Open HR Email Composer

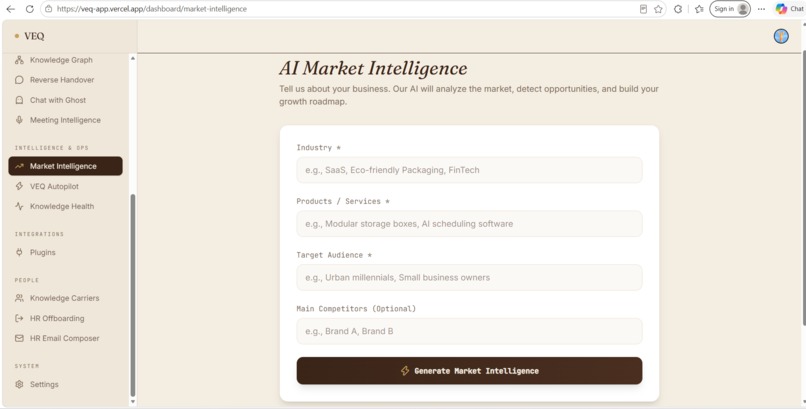click(64, 339)
